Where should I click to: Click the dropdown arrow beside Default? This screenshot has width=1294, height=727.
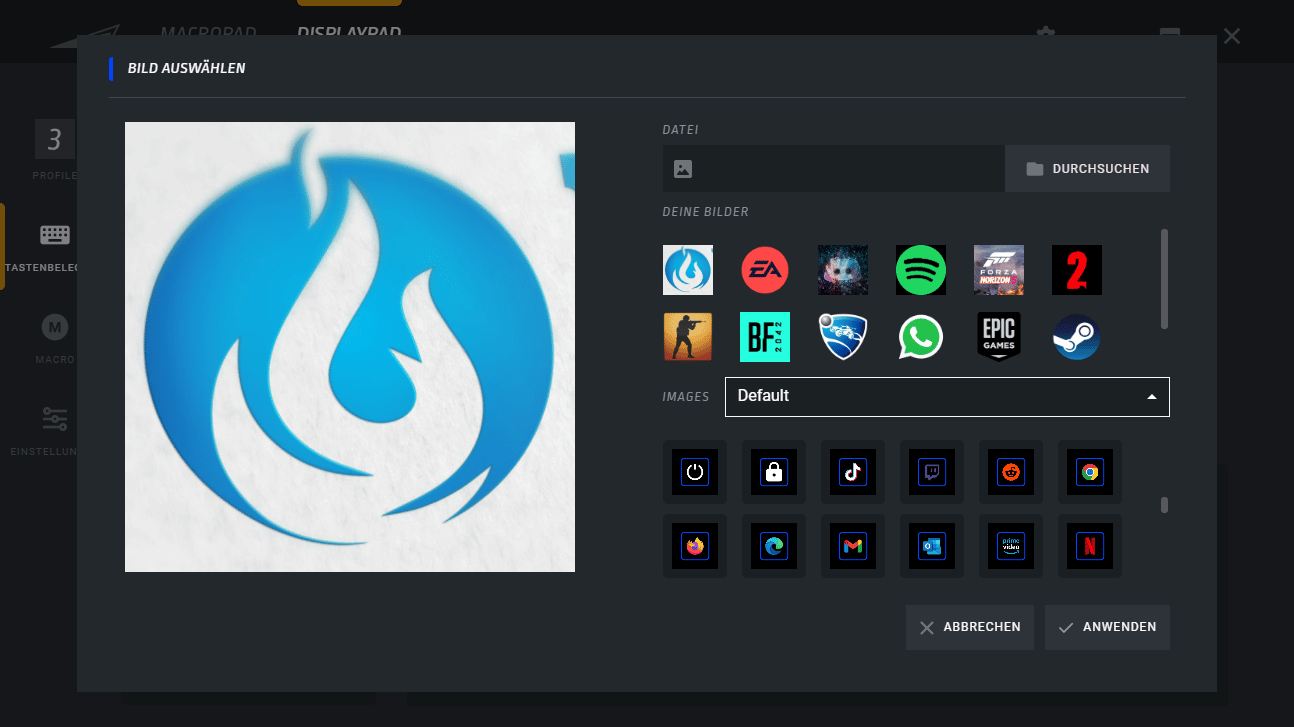(x=1152, y=397)
